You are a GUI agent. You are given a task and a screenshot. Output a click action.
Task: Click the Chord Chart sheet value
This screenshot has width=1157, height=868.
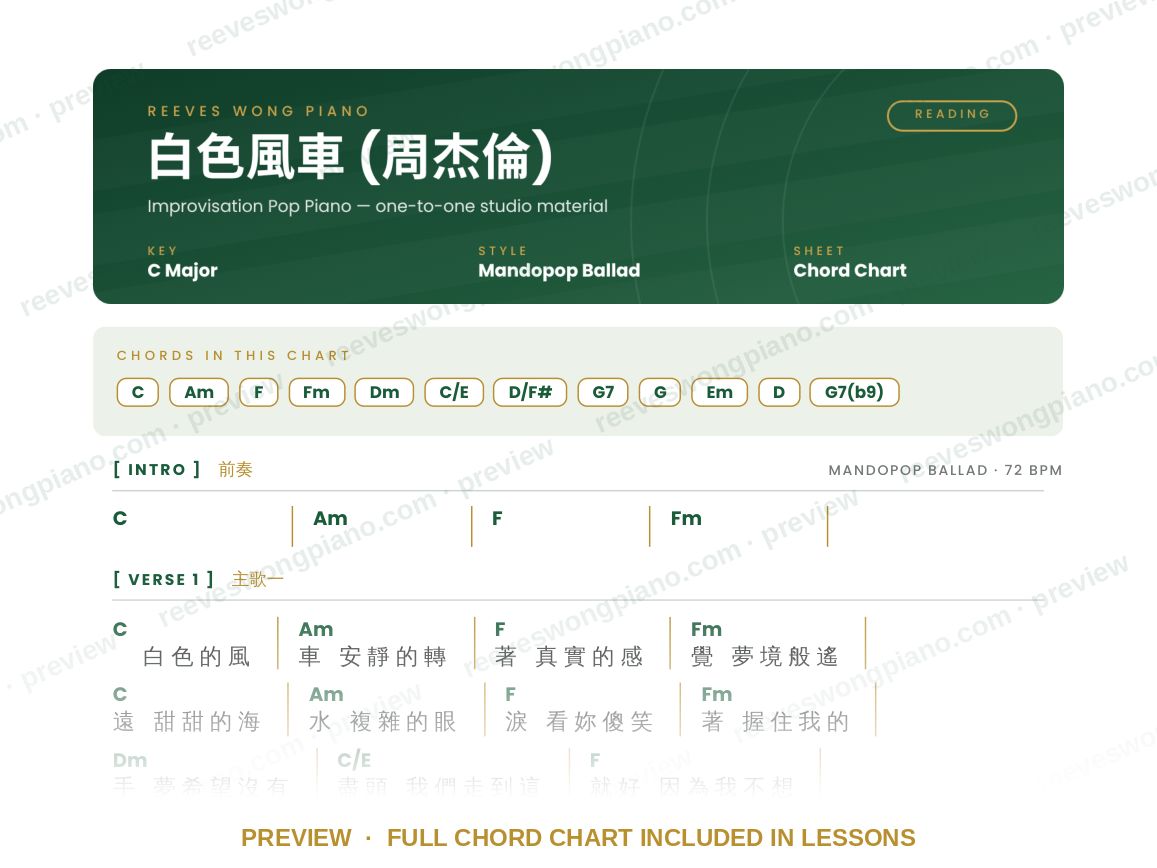(x=849, y=270)
